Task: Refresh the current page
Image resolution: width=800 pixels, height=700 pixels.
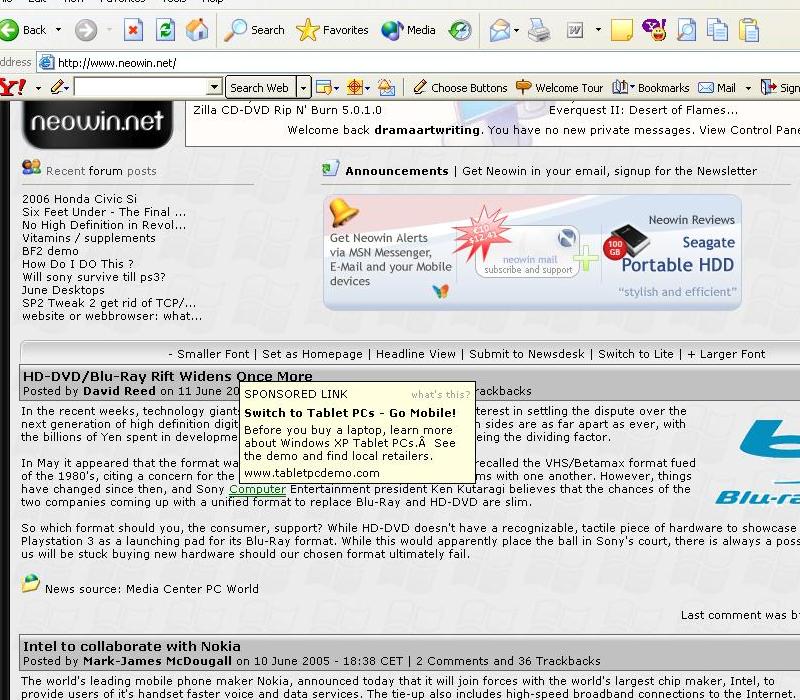Action: point(165,30)
